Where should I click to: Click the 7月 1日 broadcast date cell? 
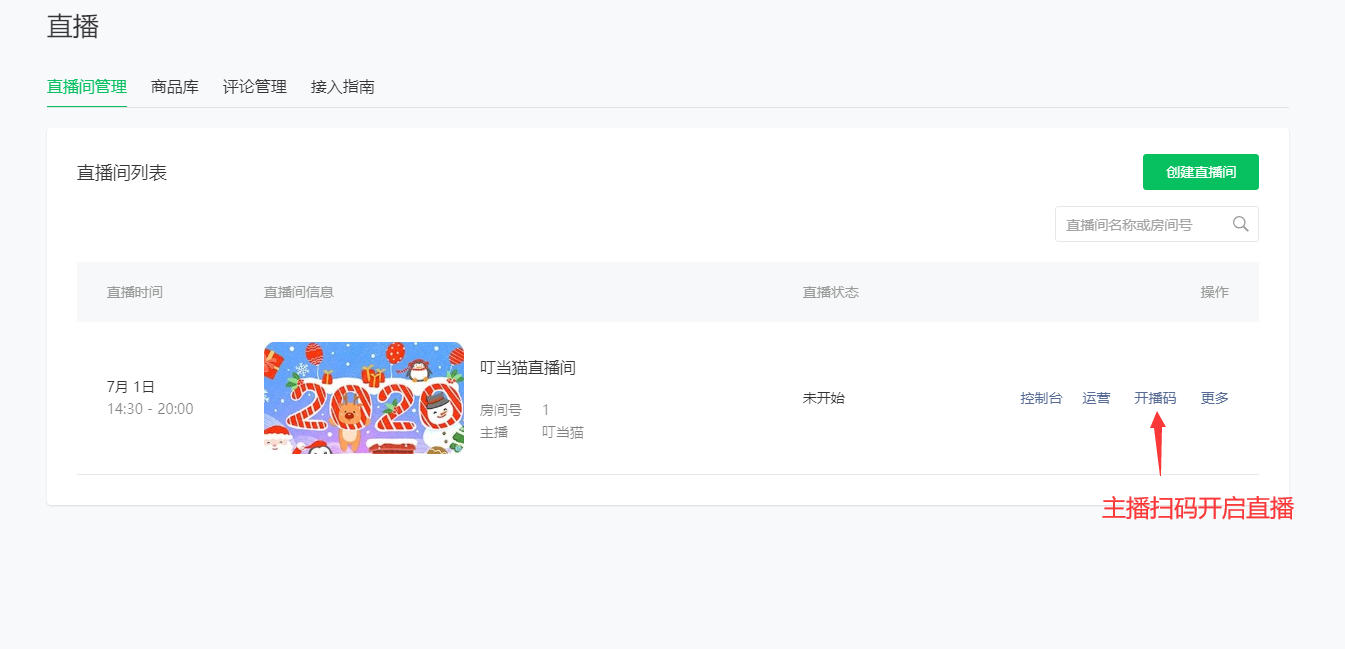click(131, 387)
